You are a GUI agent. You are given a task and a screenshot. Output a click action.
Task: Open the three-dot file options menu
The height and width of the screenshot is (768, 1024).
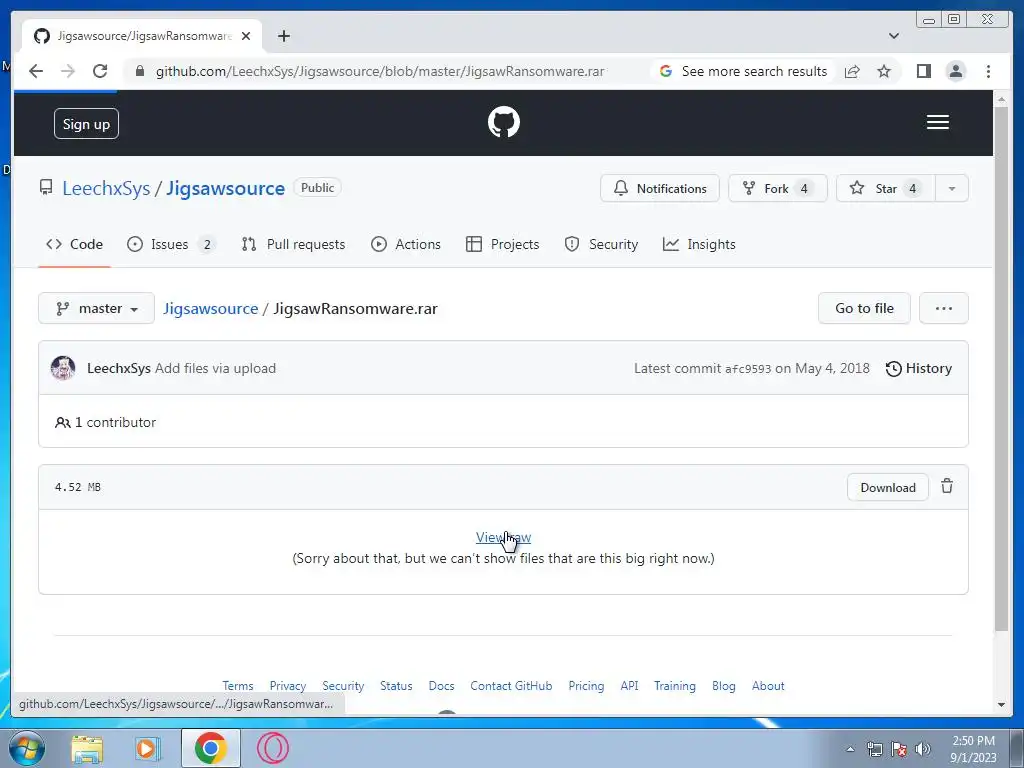coord(944,308)
